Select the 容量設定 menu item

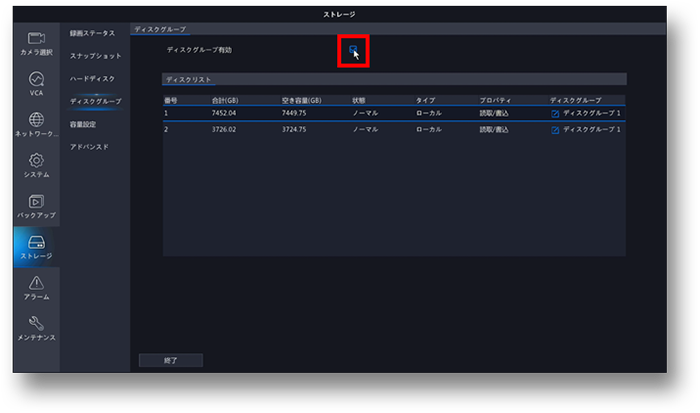(83, 124)
